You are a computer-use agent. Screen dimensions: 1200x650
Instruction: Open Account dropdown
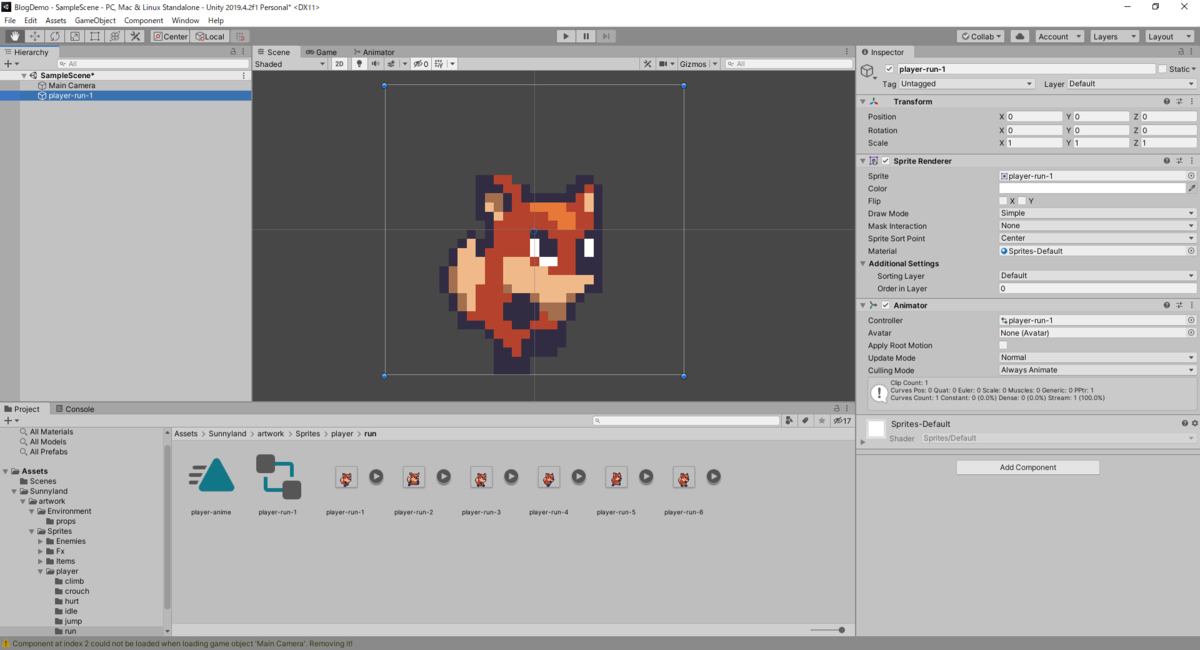tap(1058, 36)
